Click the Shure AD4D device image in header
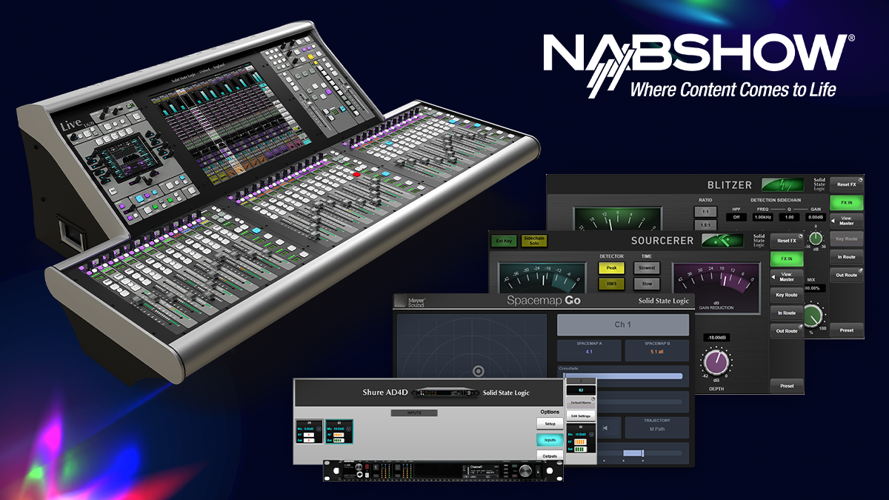 (445, 392)
